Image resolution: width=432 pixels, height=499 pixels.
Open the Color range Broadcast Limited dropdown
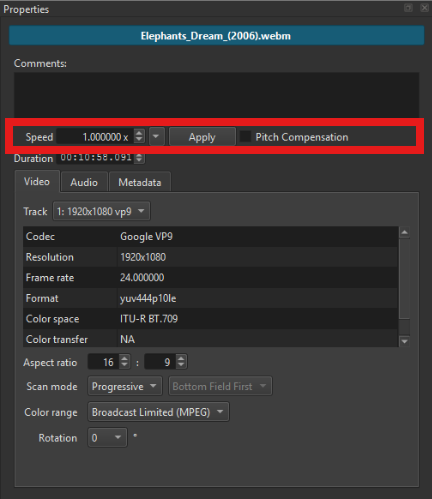[x=158, y=412]
